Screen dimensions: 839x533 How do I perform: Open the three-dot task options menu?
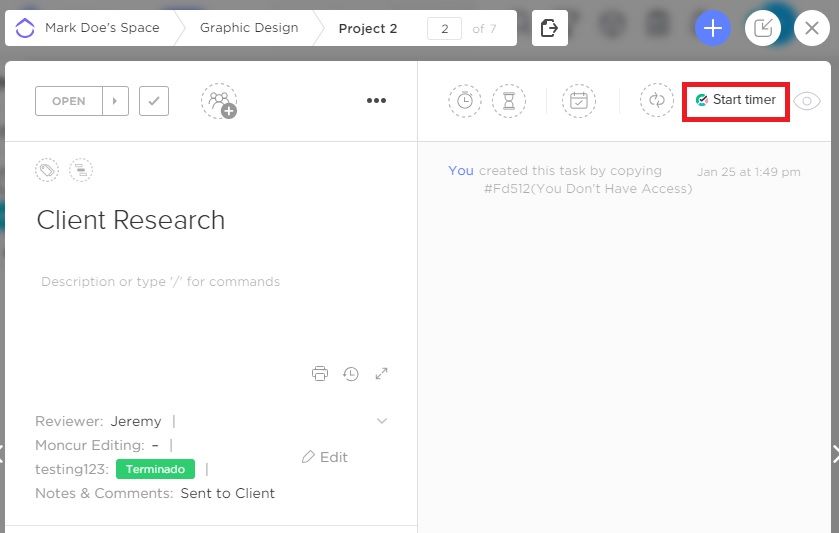click(376, 100)
